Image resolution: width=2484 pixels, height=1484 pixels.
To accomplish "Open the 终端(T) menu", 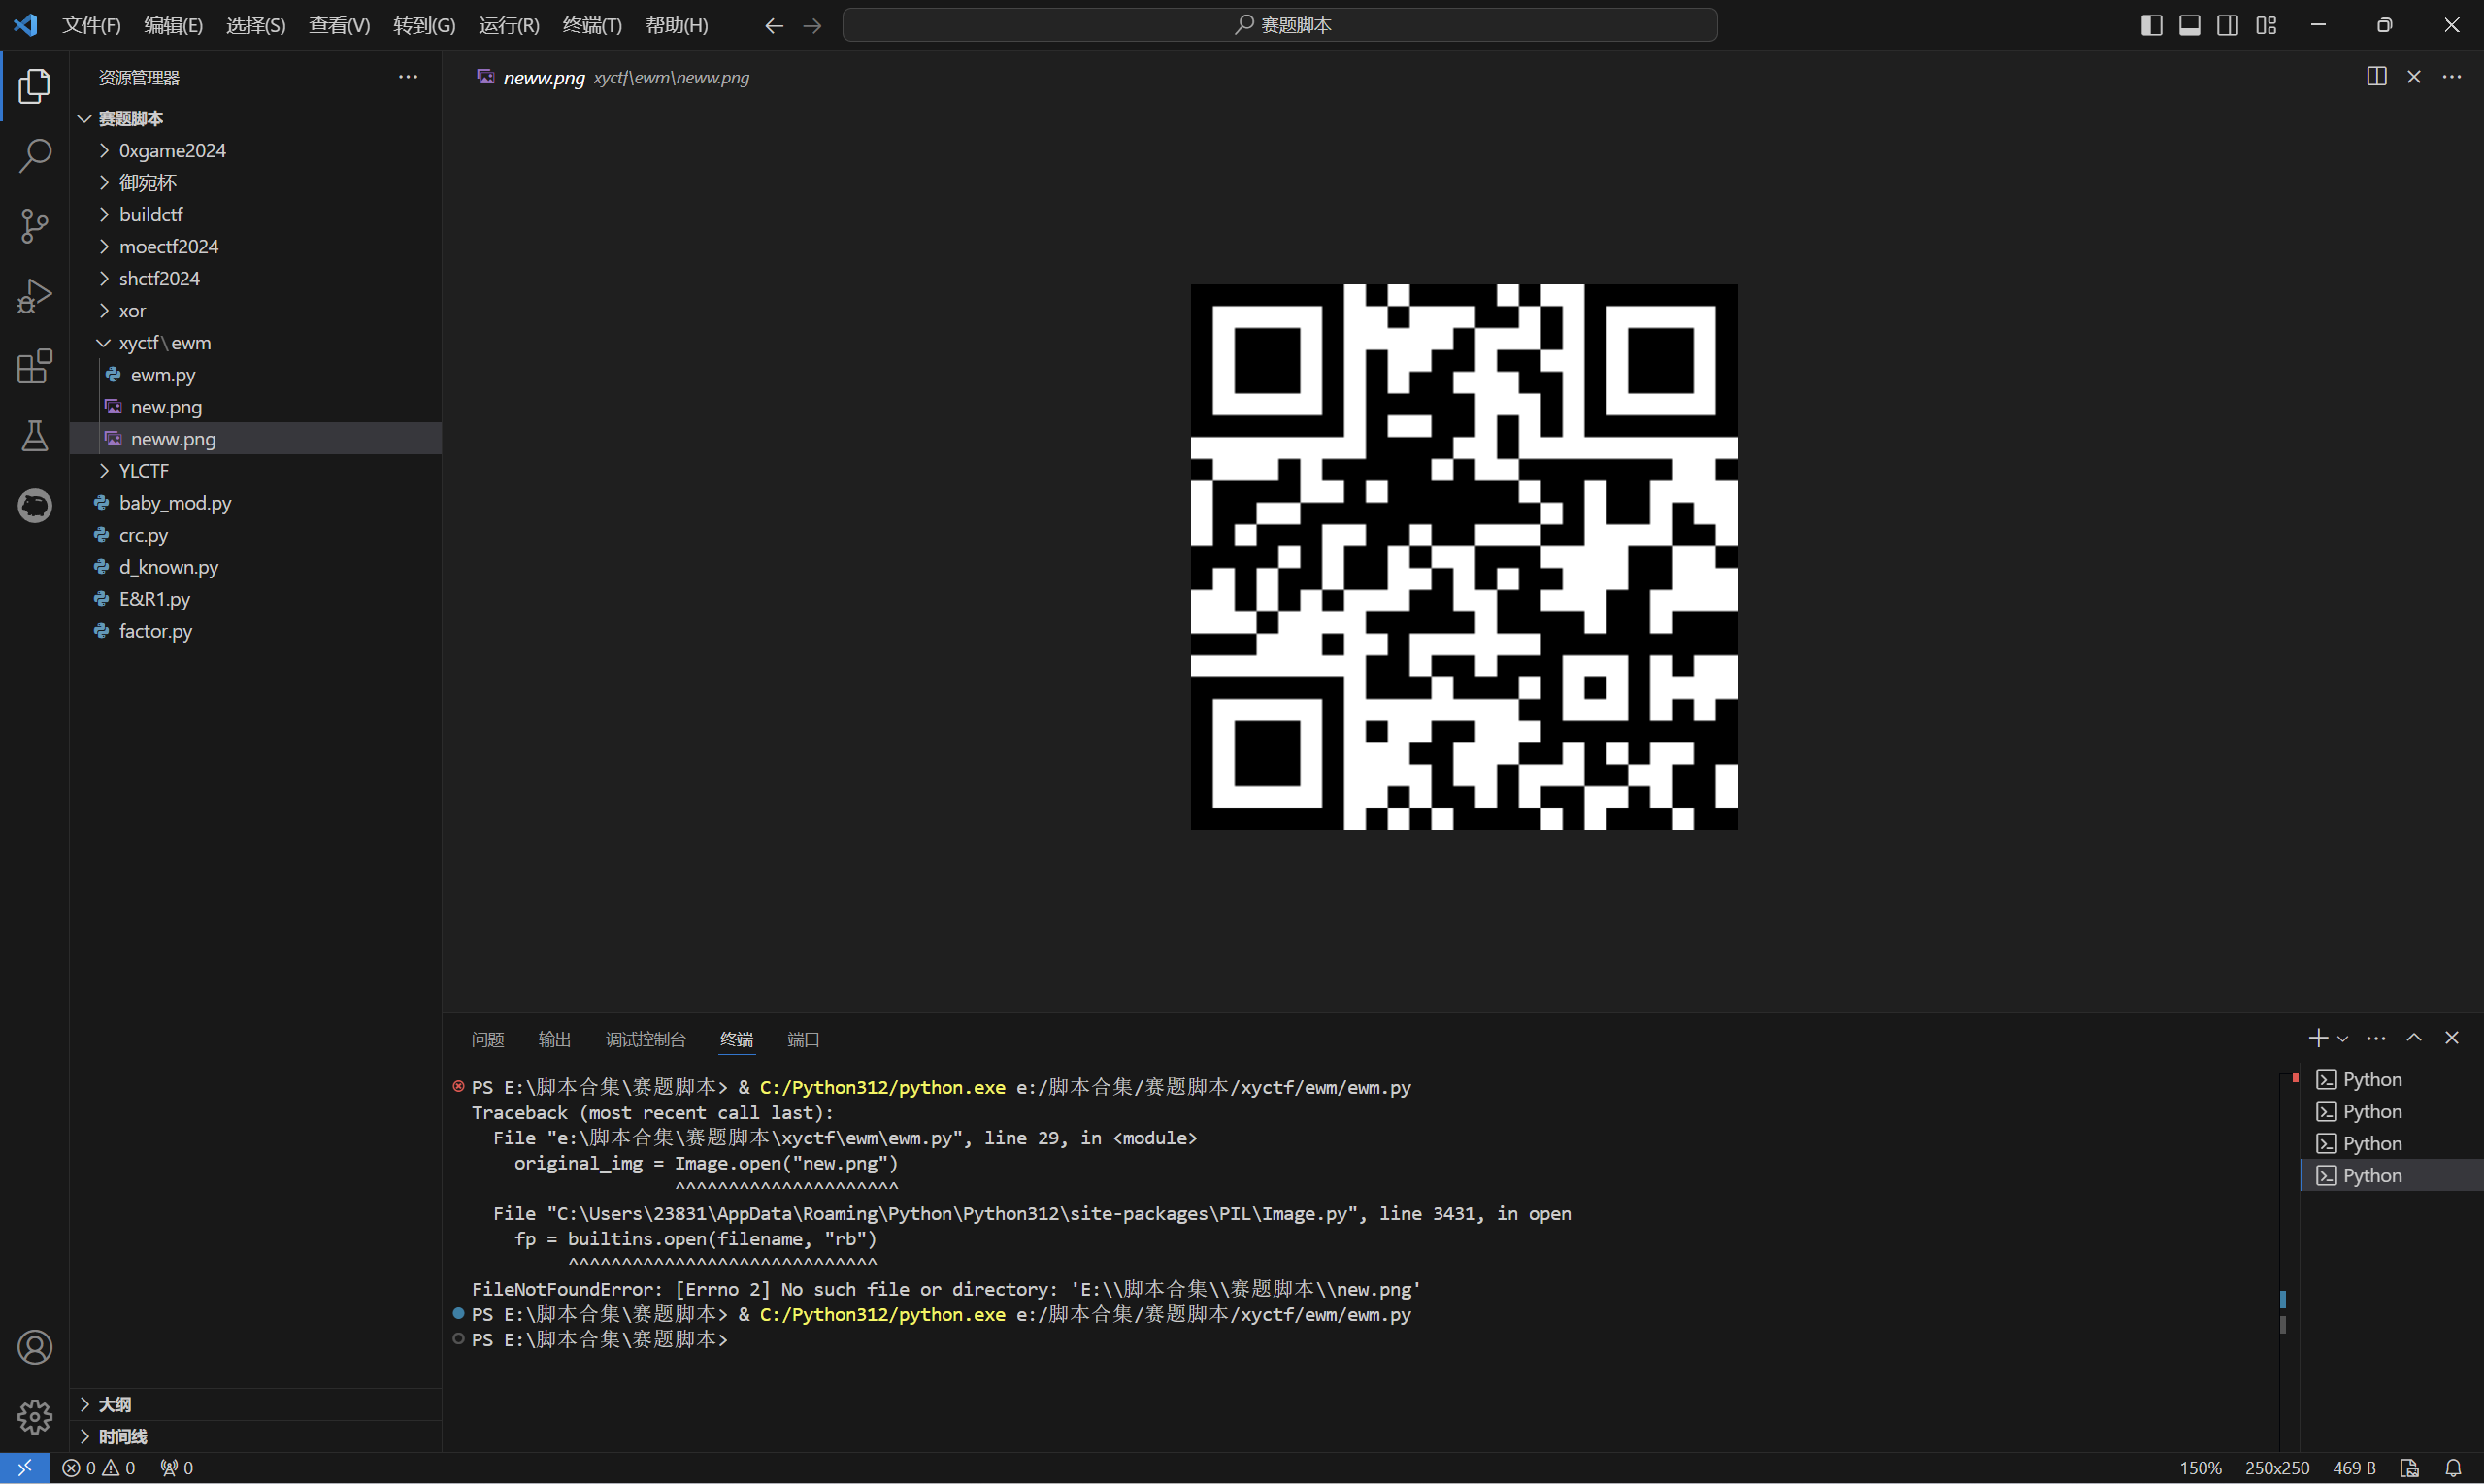I will 592,25.
